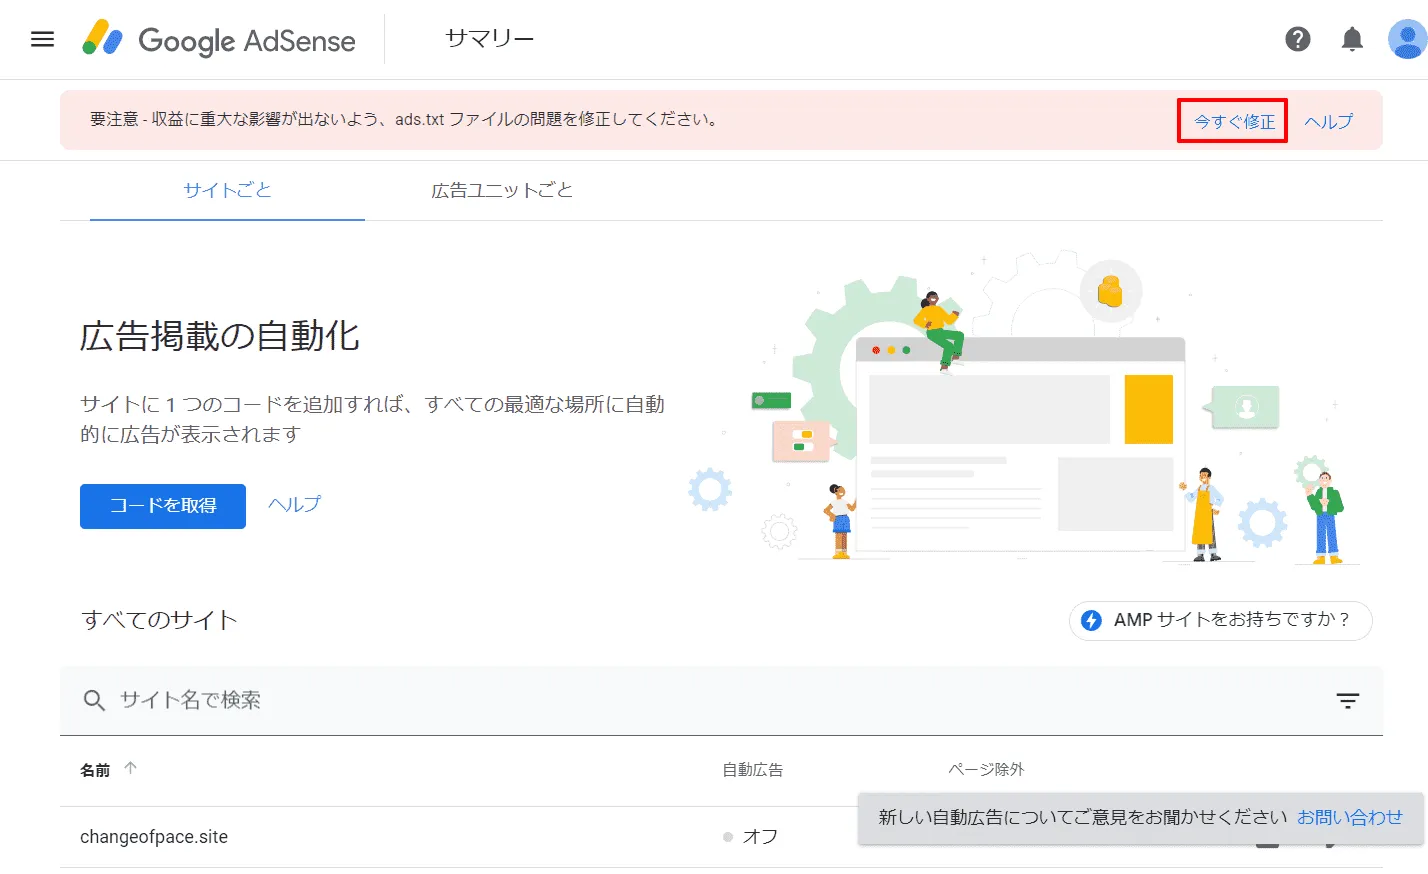The height and width of the screenshot is (874, 1428).
Task: Open the ヘルプ link in the banner
Action: pyautogui.click(x=1329, y=120)
